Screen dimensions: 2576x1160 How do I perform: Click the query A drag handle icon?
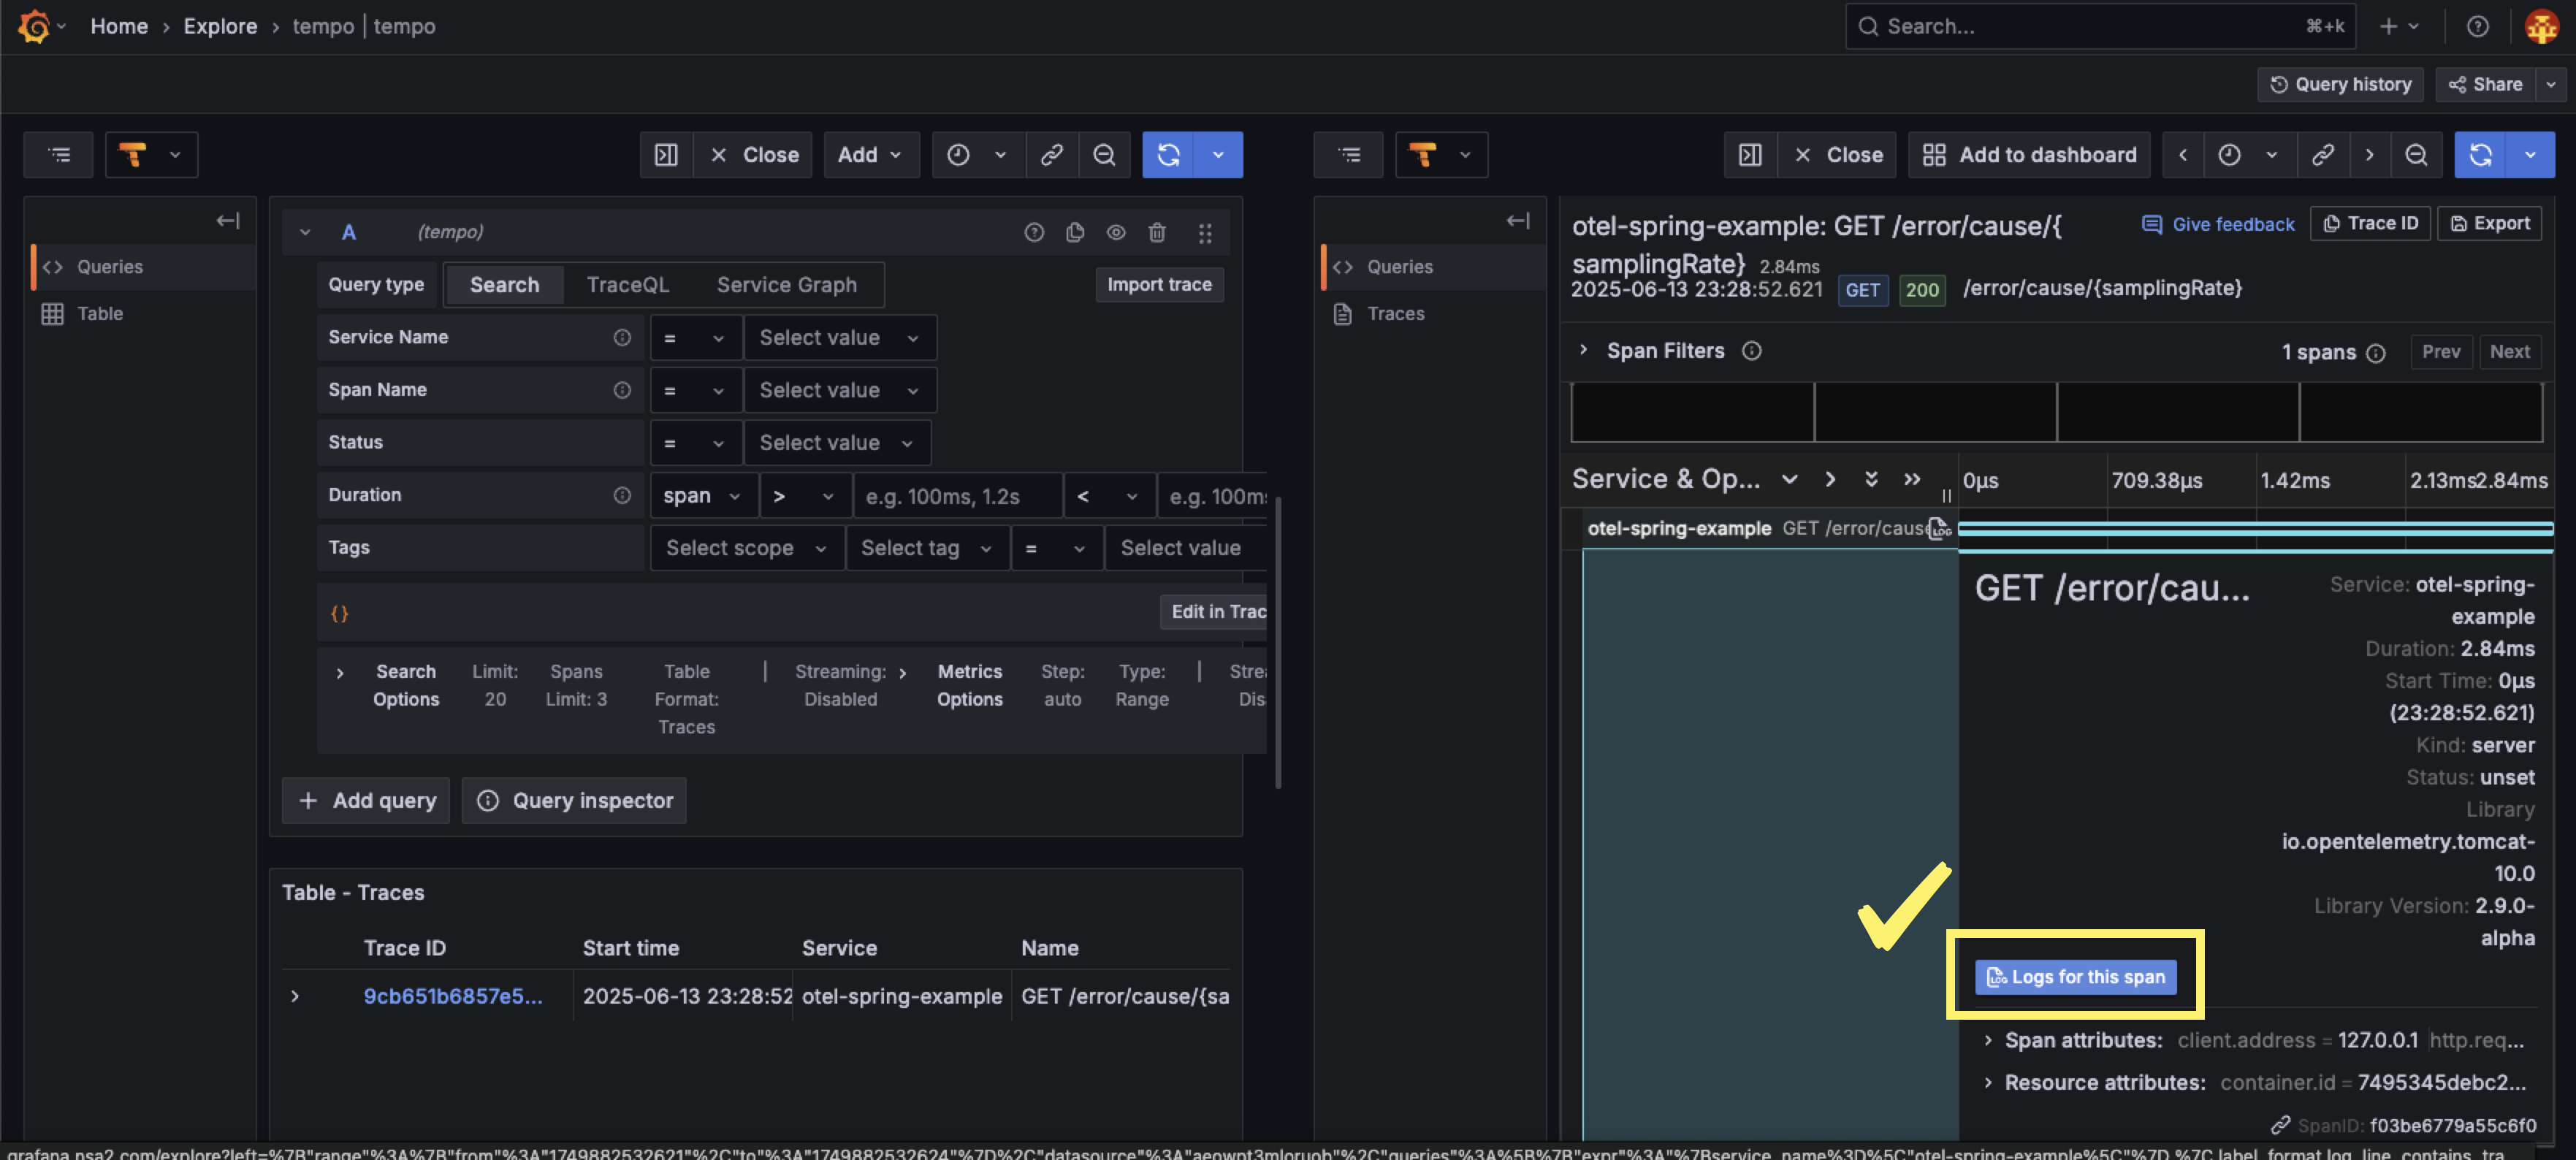(x=1205, y=232)
